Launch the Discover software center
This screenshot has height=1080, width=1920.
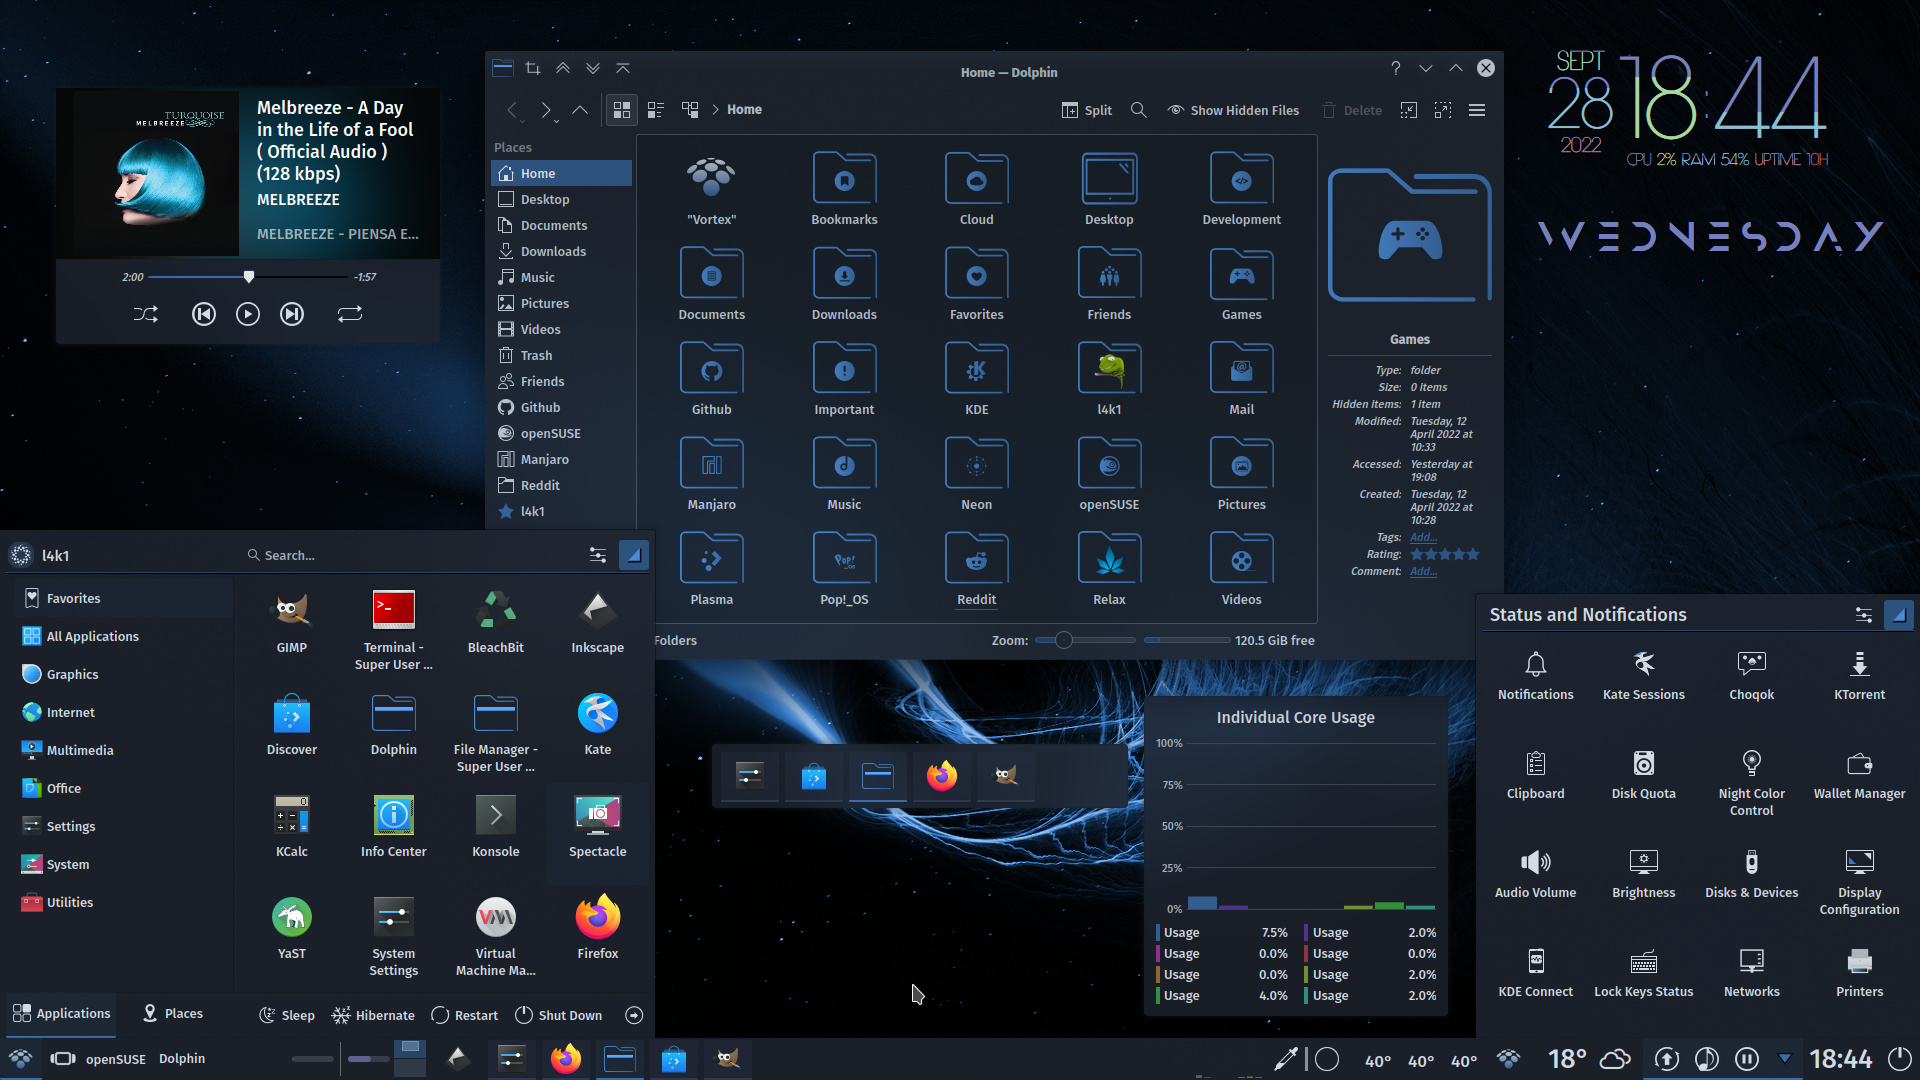coord(291,724)
